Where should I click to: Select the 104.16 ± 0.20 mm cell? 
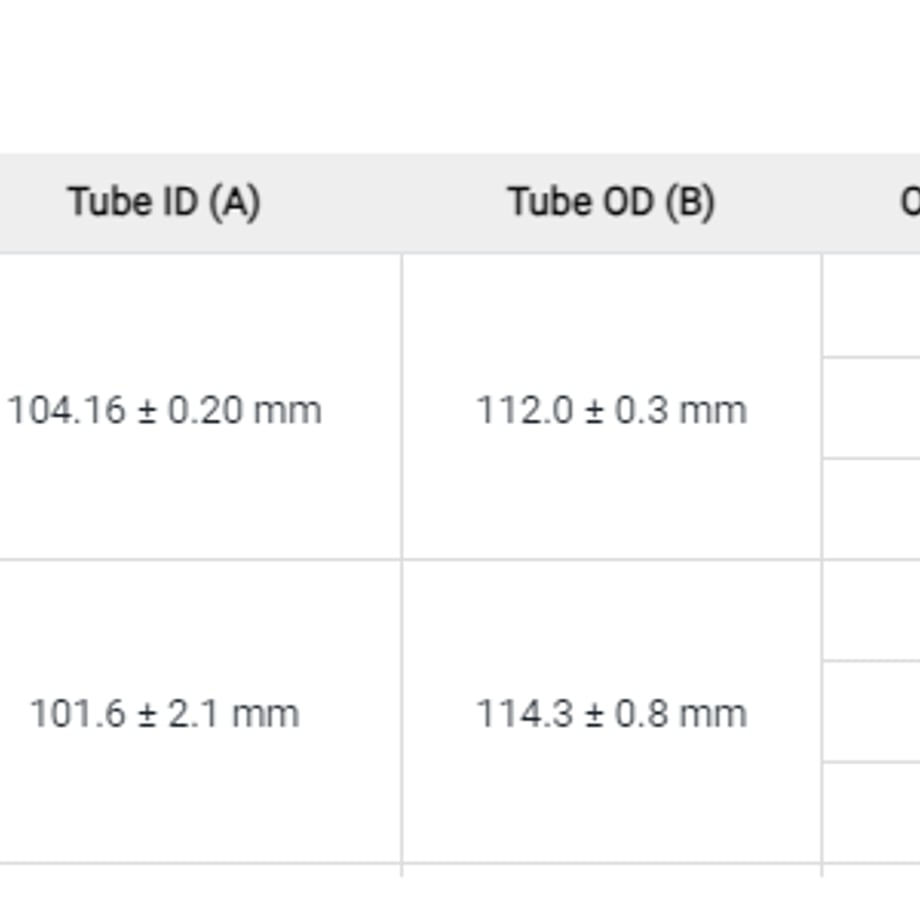[x=164, y=409]
